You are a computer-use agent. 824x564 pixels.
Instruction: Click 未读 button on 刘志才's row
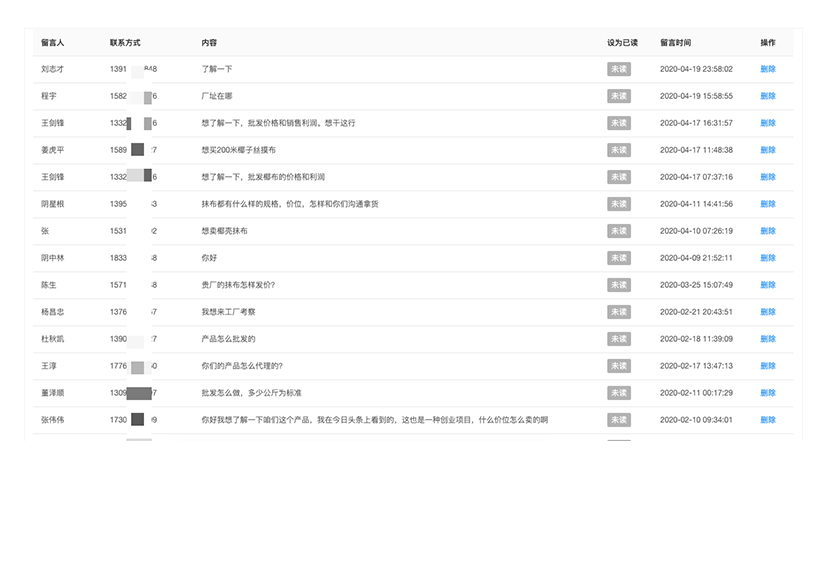coord(618,69)
